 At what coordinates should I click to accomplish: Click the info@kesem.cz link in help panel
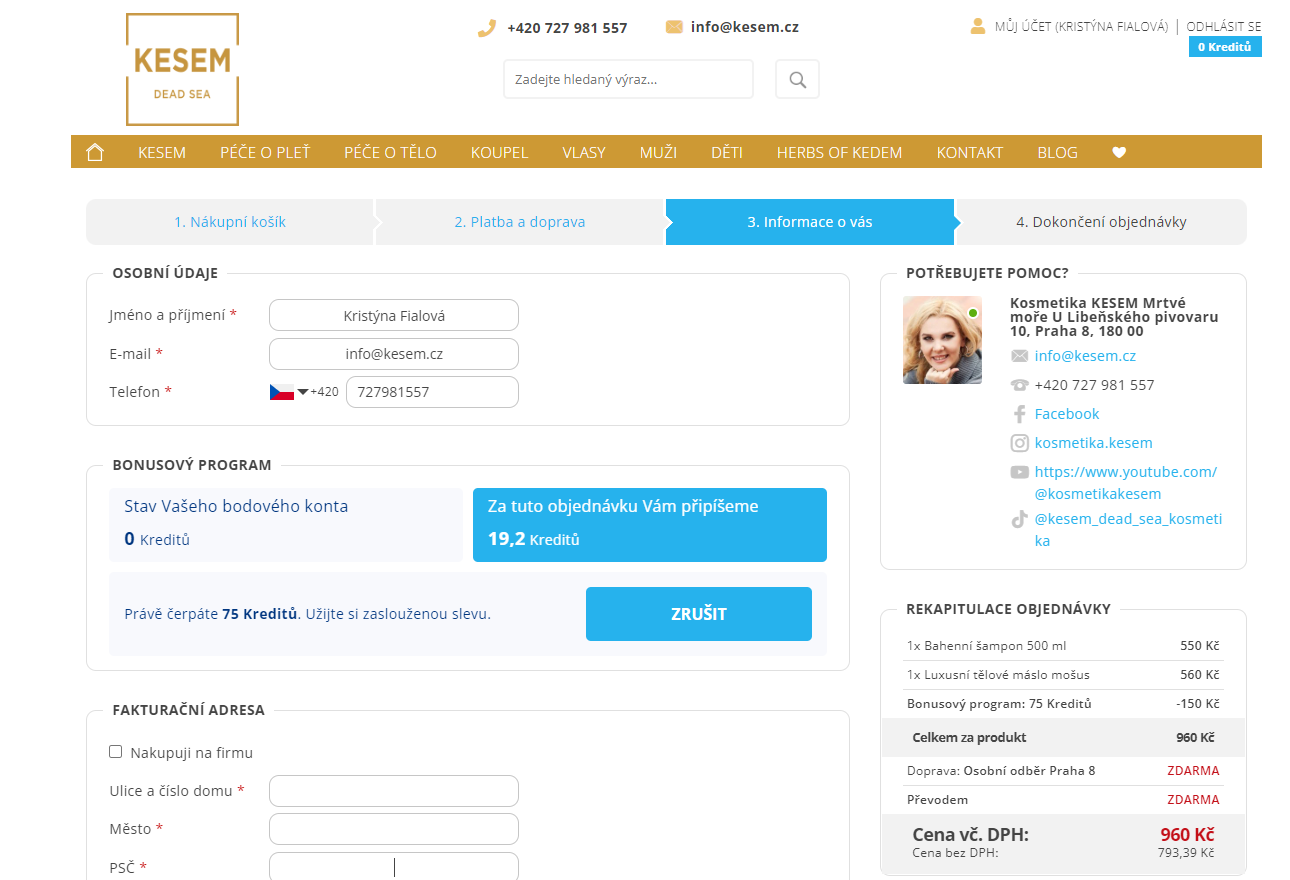point(1085,356)
